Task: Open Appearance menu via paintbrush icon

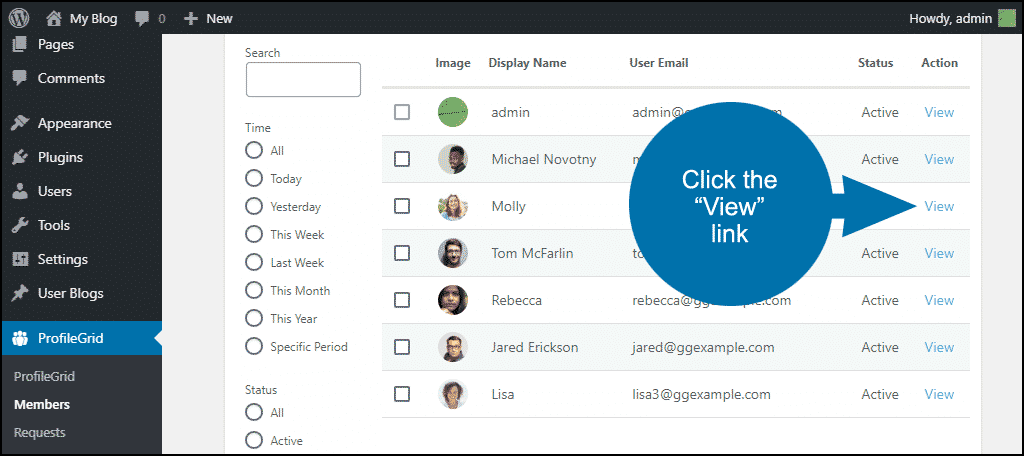Action: 20,123
